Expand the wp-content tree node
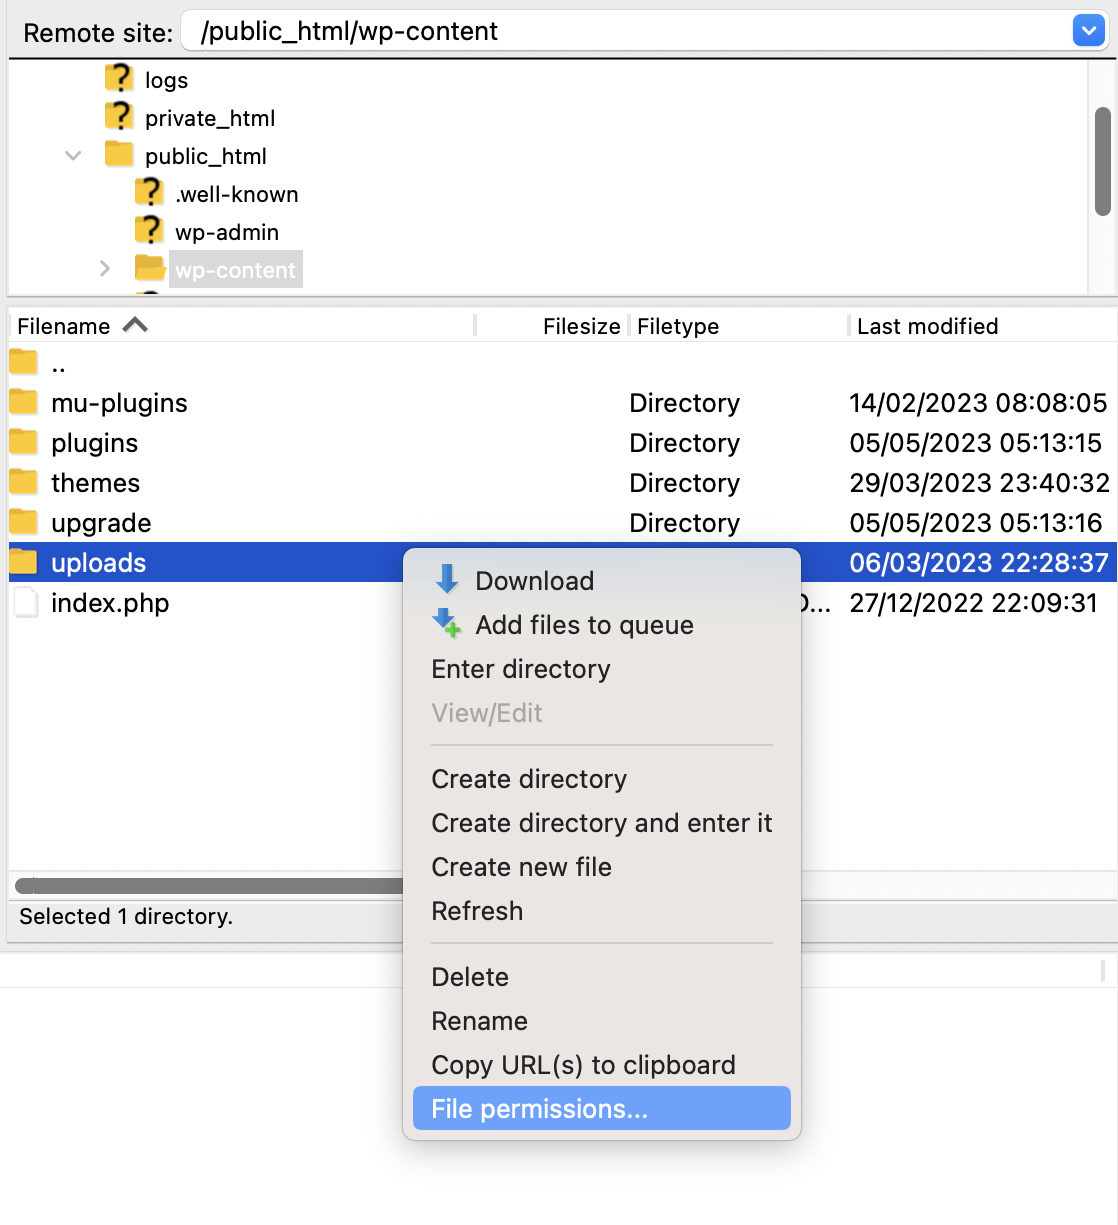Image resolution: width=1118 pixels, height=1225 pixels. pos(105,268)
